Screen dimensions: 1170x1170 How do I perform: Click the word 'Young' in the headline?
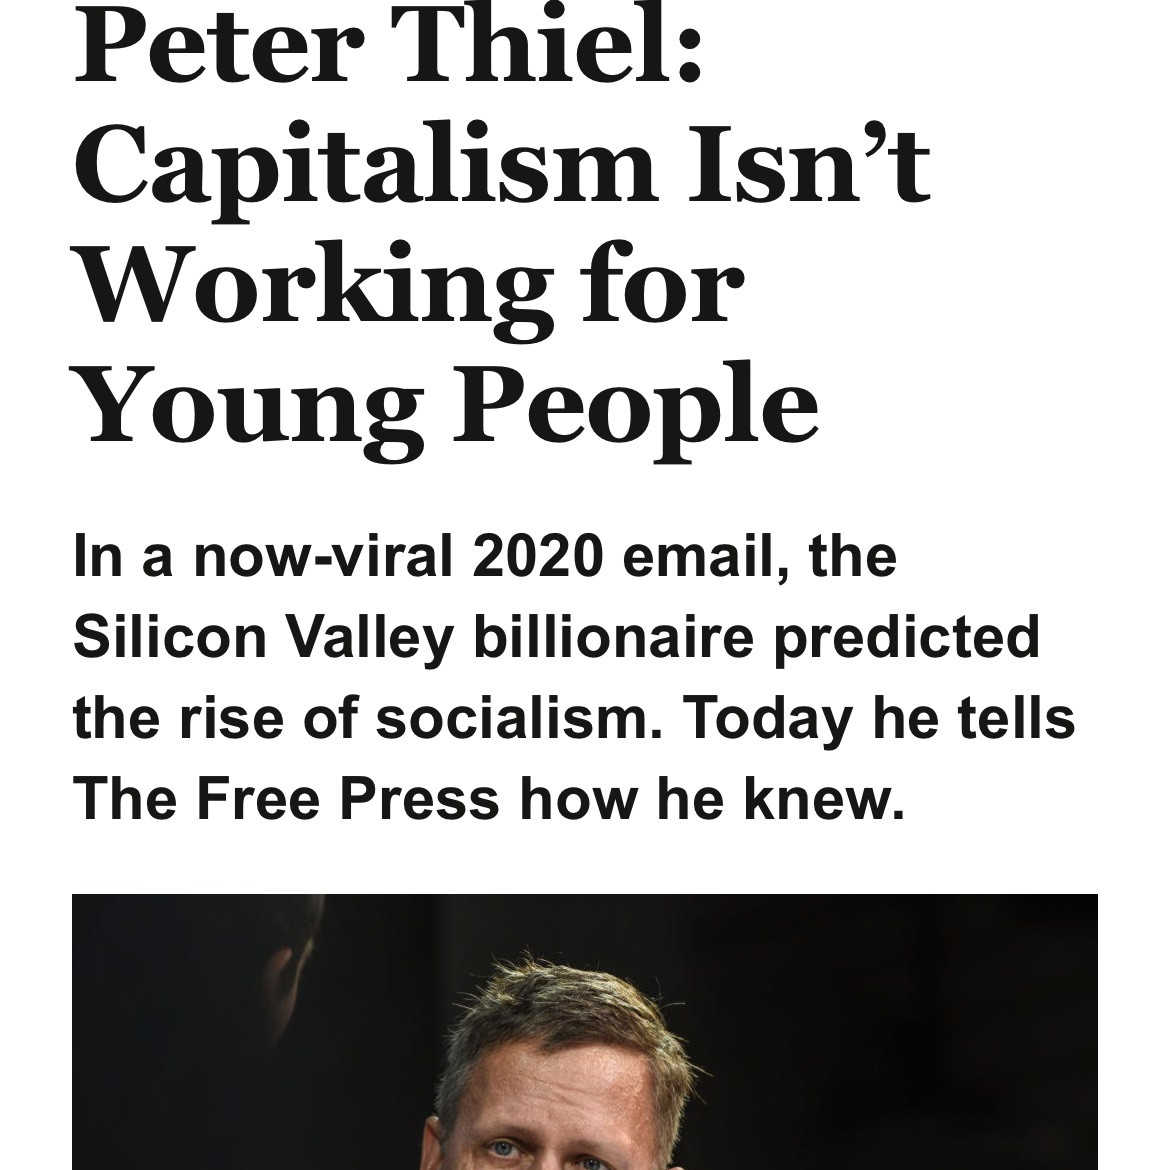tap(250, 410)
